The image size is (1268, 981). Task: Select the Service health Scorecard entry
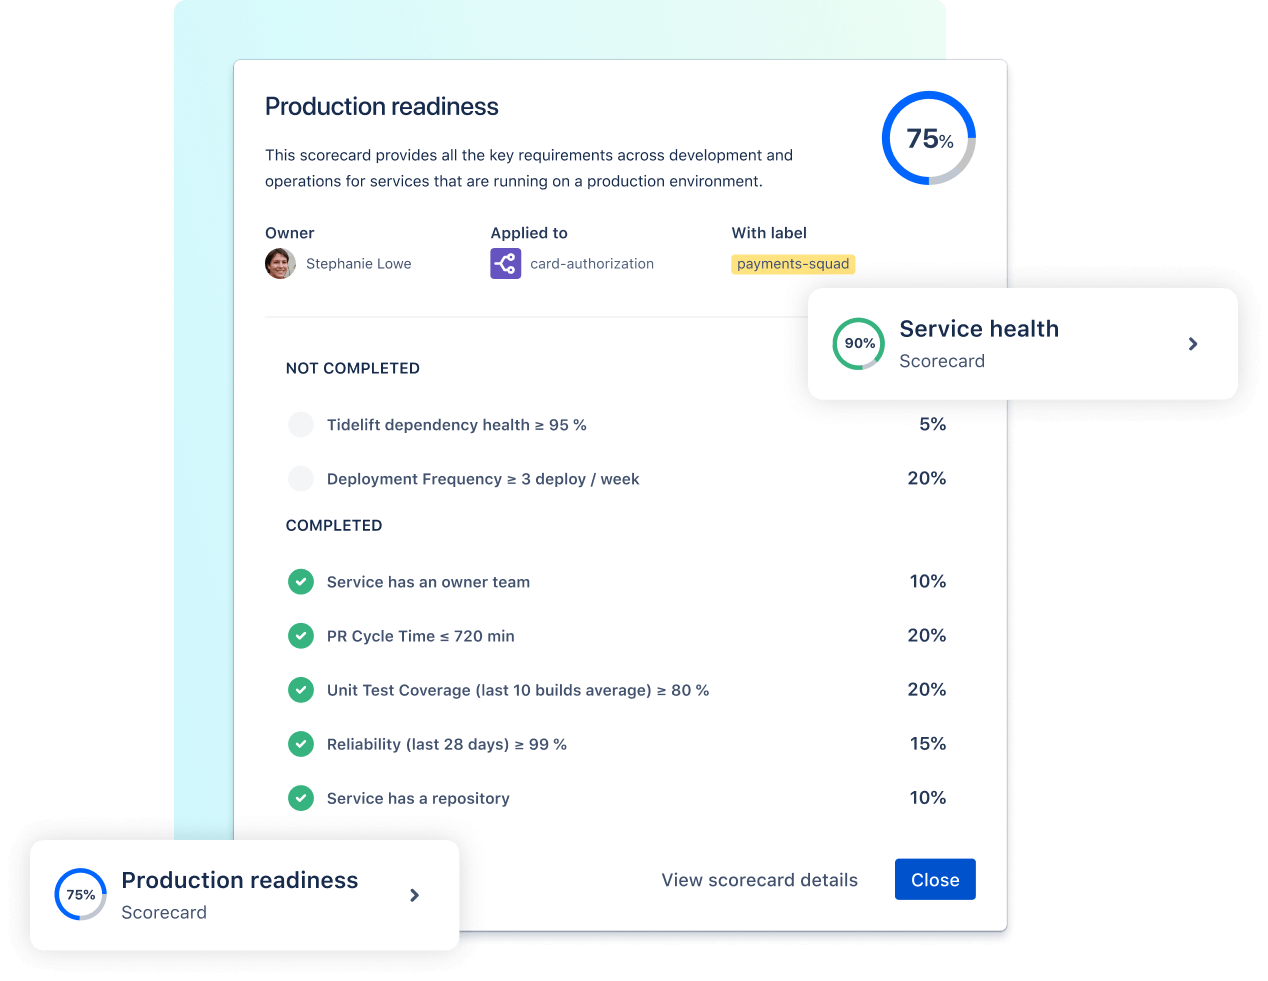pyautogui.click(x=979, y=343)
